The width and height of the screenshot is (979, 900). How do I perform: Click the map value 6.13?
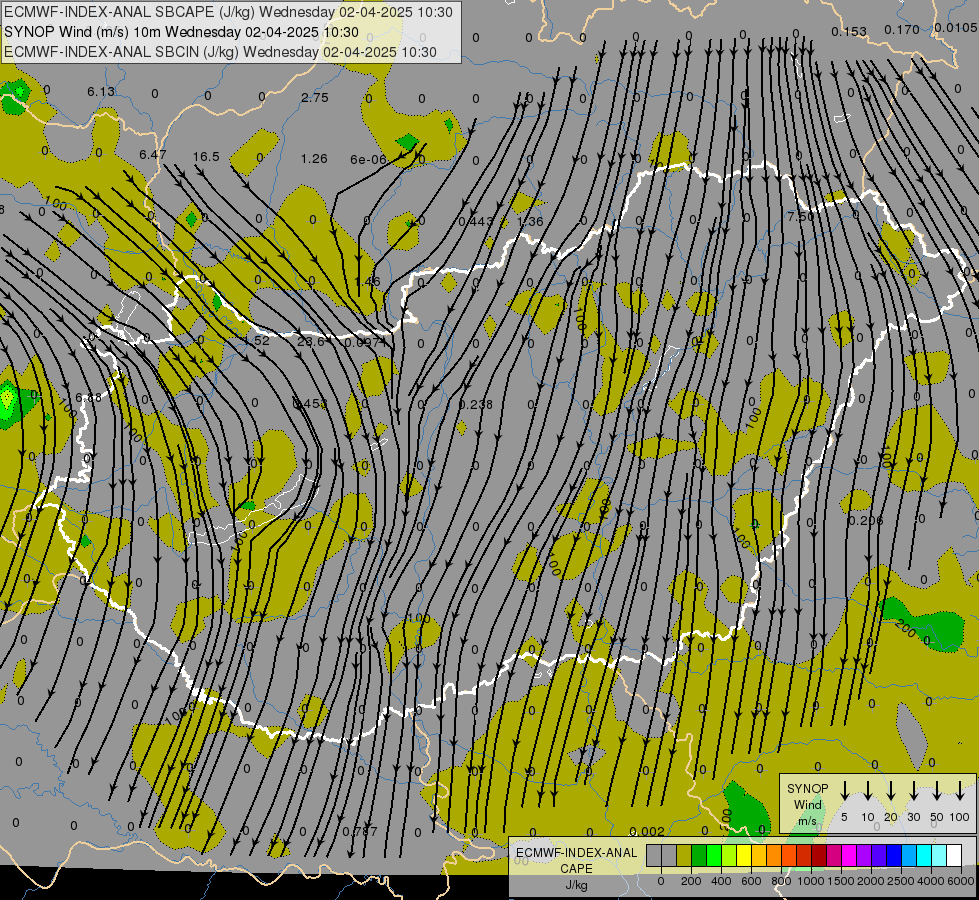[101, 91]
